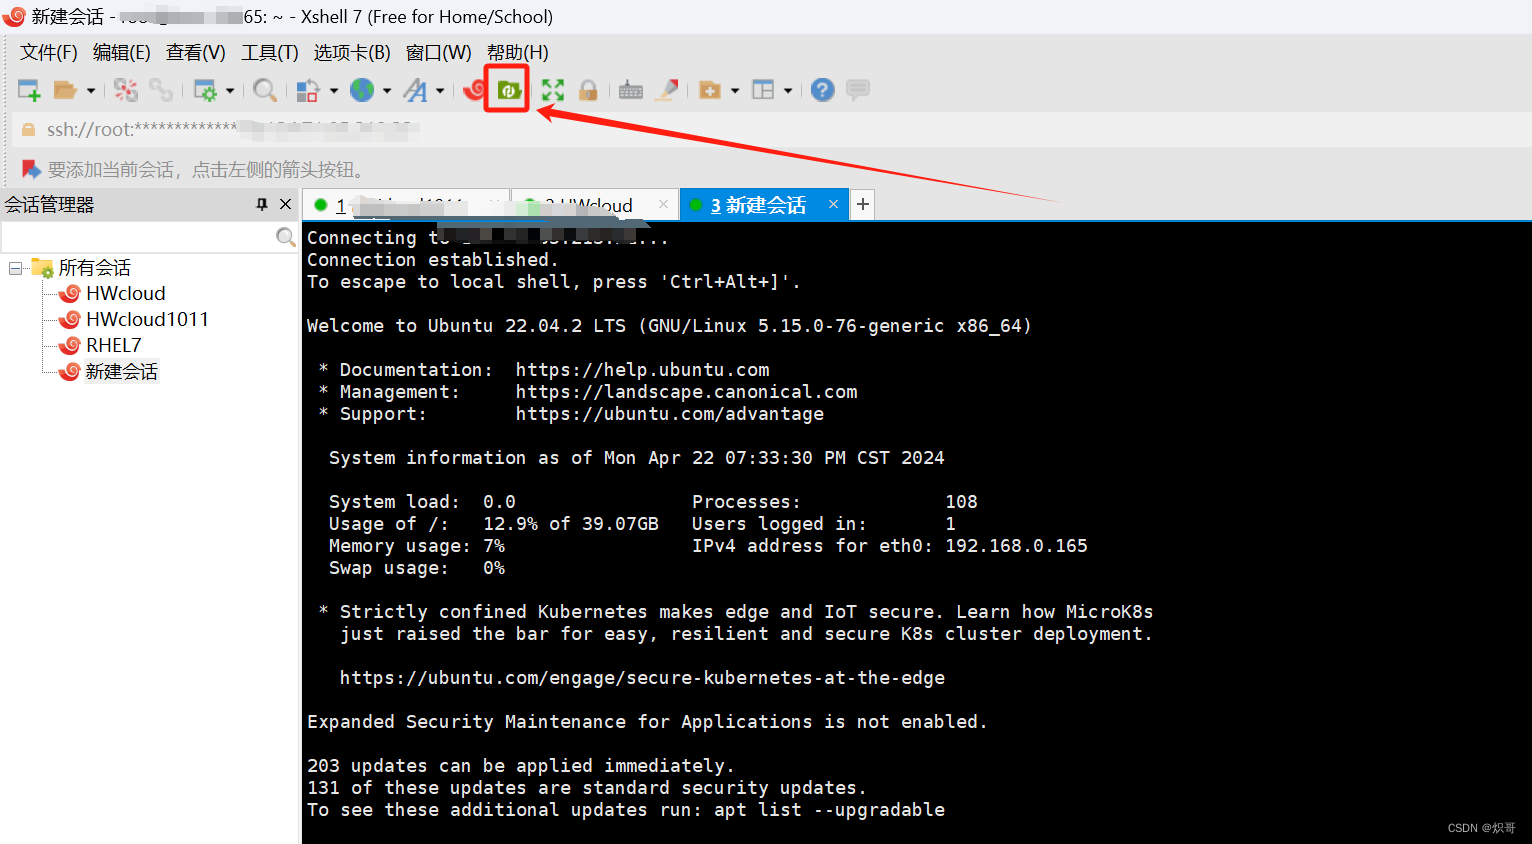Image resolution: width=1532 pixels, height=844 pixels.
Task: Switch to session tab 1
Action: tap(406, 205)
